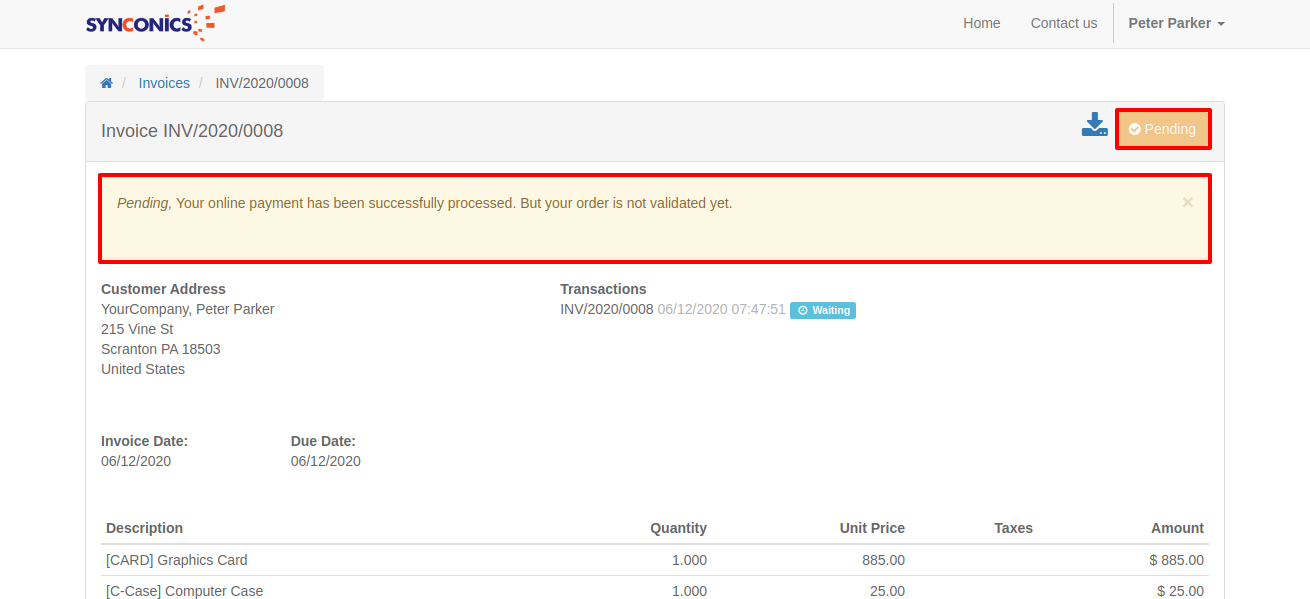Click the Synconics logo

click(155, 23)
